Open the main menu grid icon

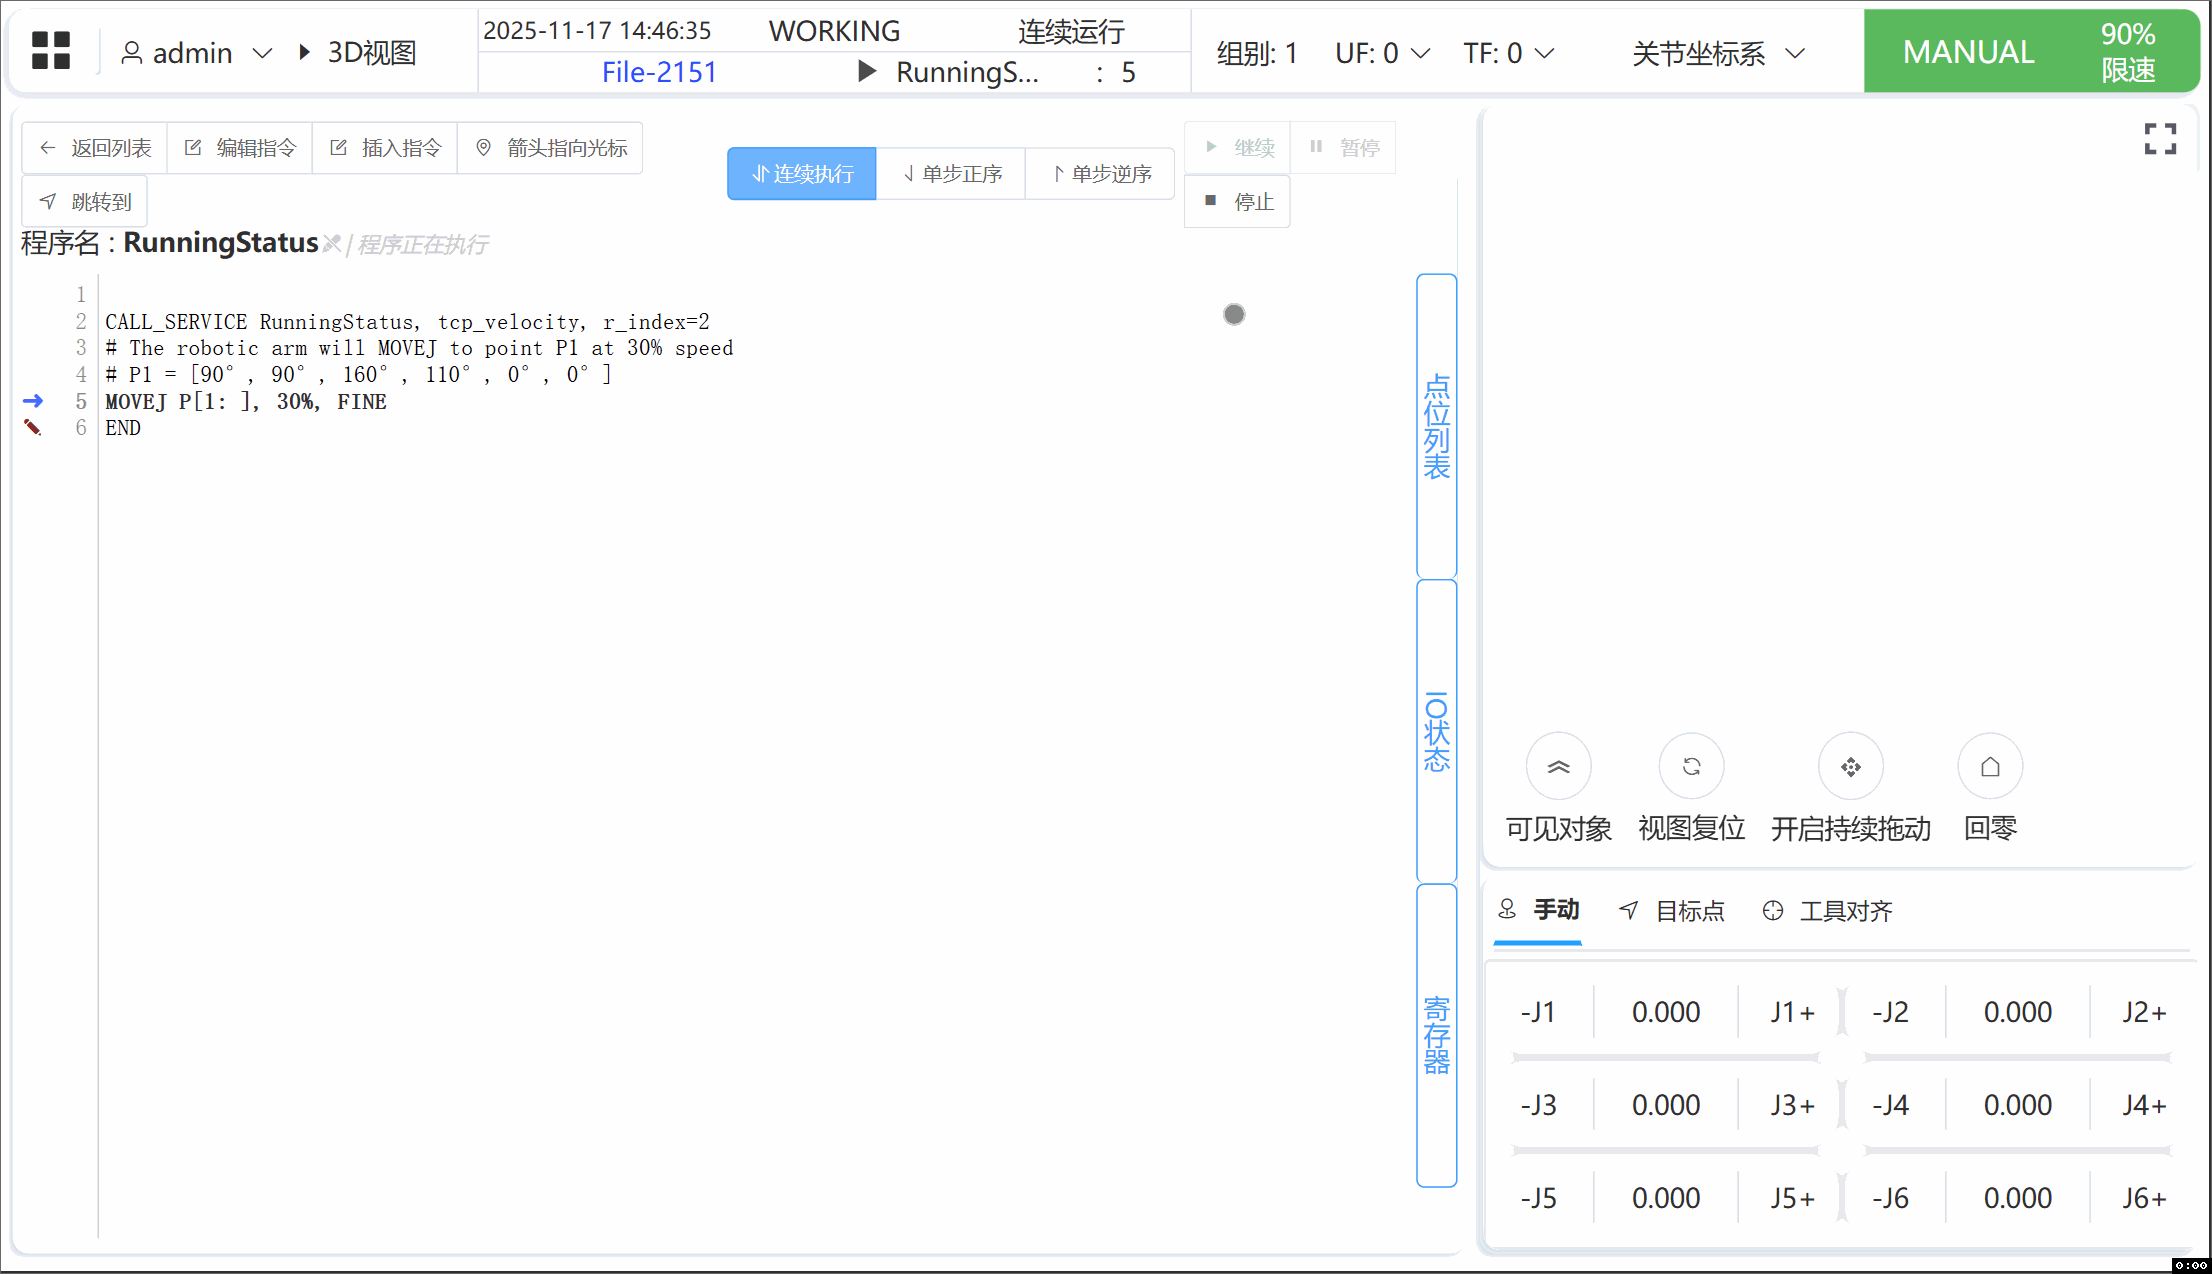(51, 51)
